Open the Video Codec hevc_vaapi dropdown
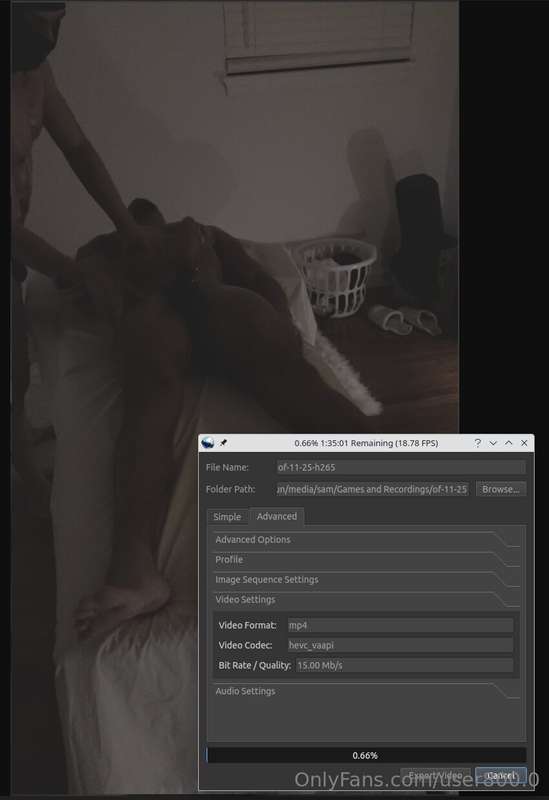The image size is (549, 800). click(401, 645)
